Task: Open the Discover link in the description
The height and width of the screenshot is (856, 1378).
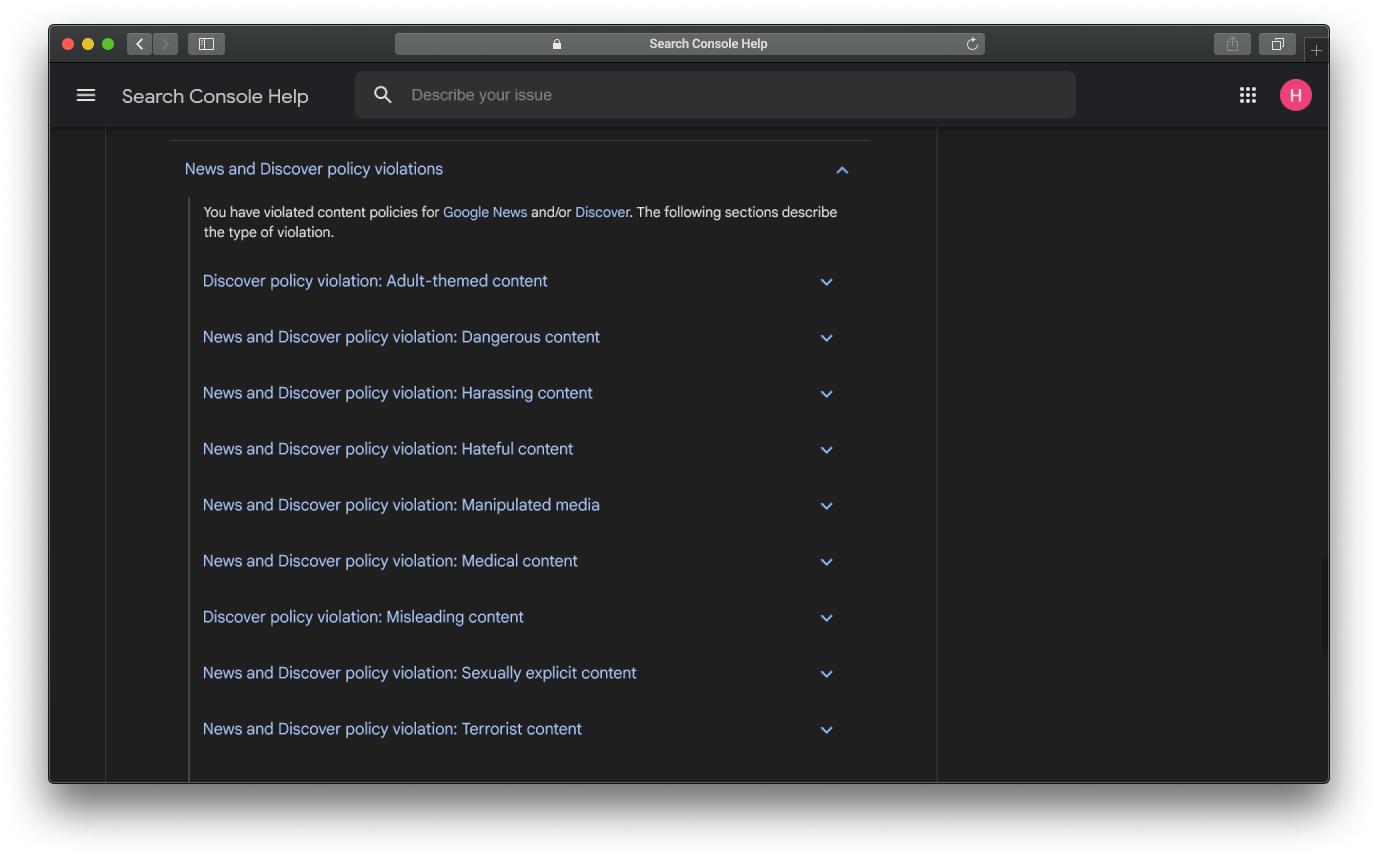Action: (602, 212)
